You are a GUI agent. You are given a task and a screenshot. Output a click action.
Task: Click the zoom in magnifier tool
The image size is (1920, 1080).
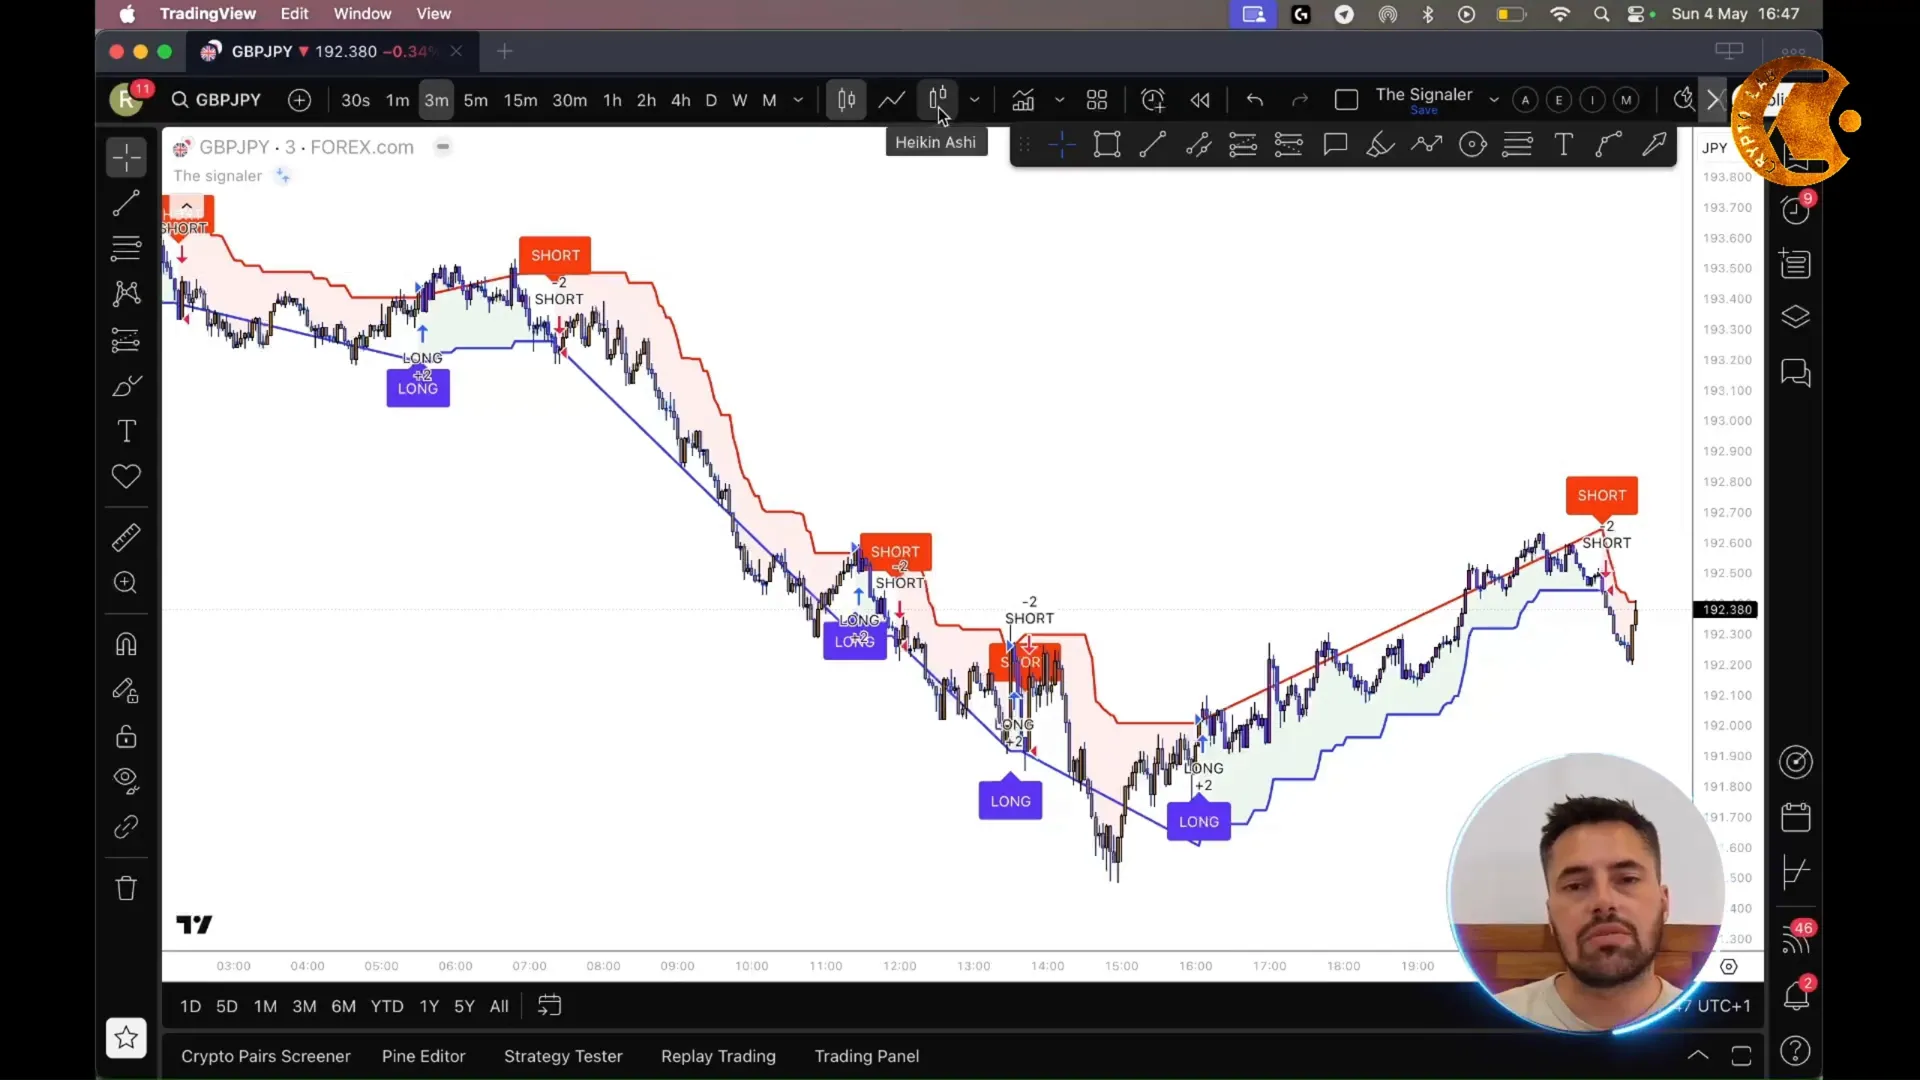click(126, 583)
